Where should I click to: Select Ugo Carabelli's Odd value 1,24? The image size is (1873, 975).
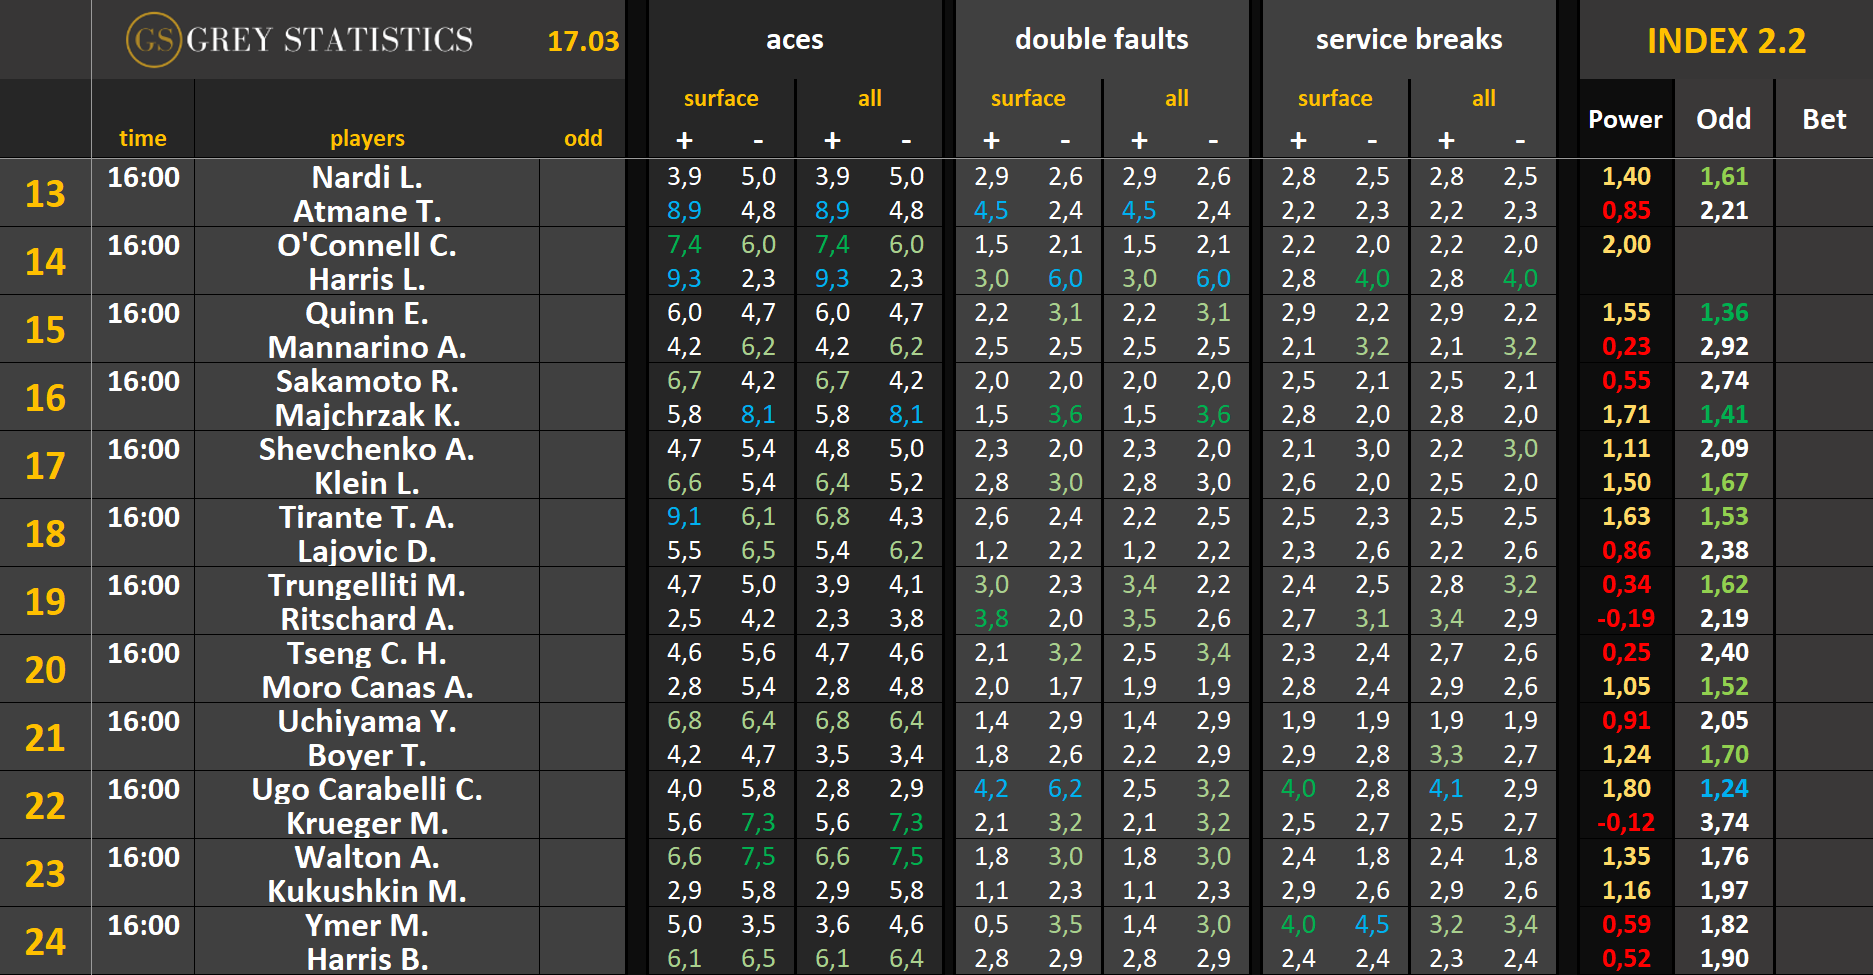tap(1724, 789)
